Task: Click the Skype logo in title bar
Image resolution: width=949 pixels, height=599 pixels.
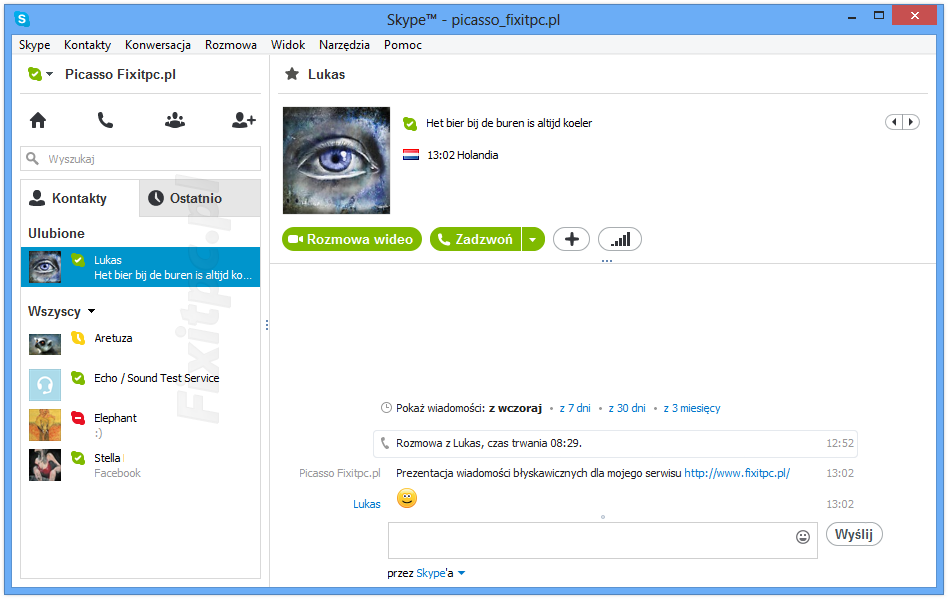Action: [x=22, y=19]
